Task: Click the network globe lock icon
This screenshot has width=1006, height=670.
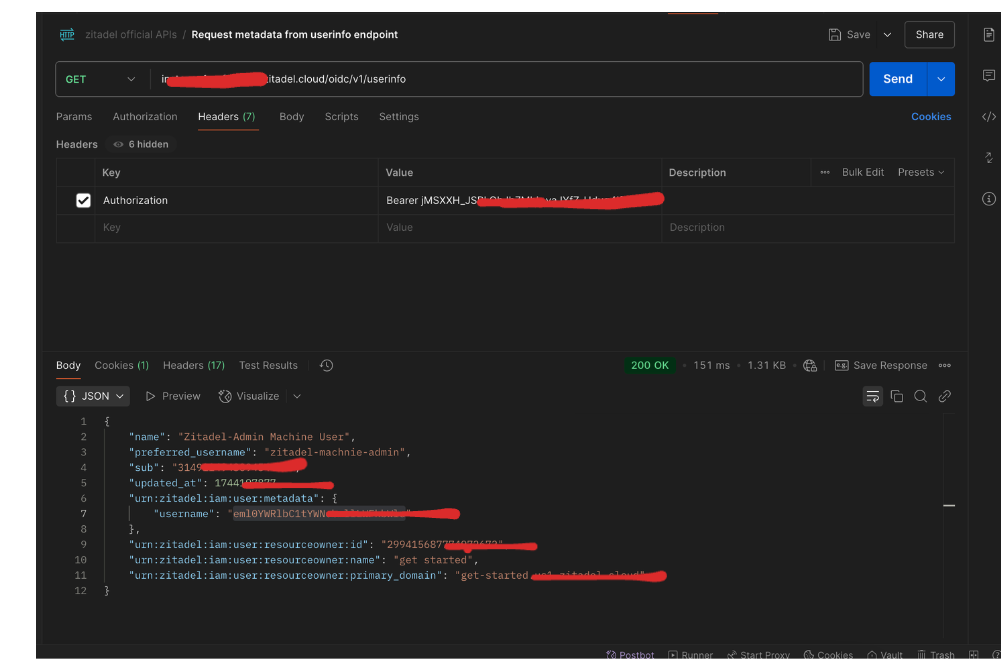Action: coord(810,365)
